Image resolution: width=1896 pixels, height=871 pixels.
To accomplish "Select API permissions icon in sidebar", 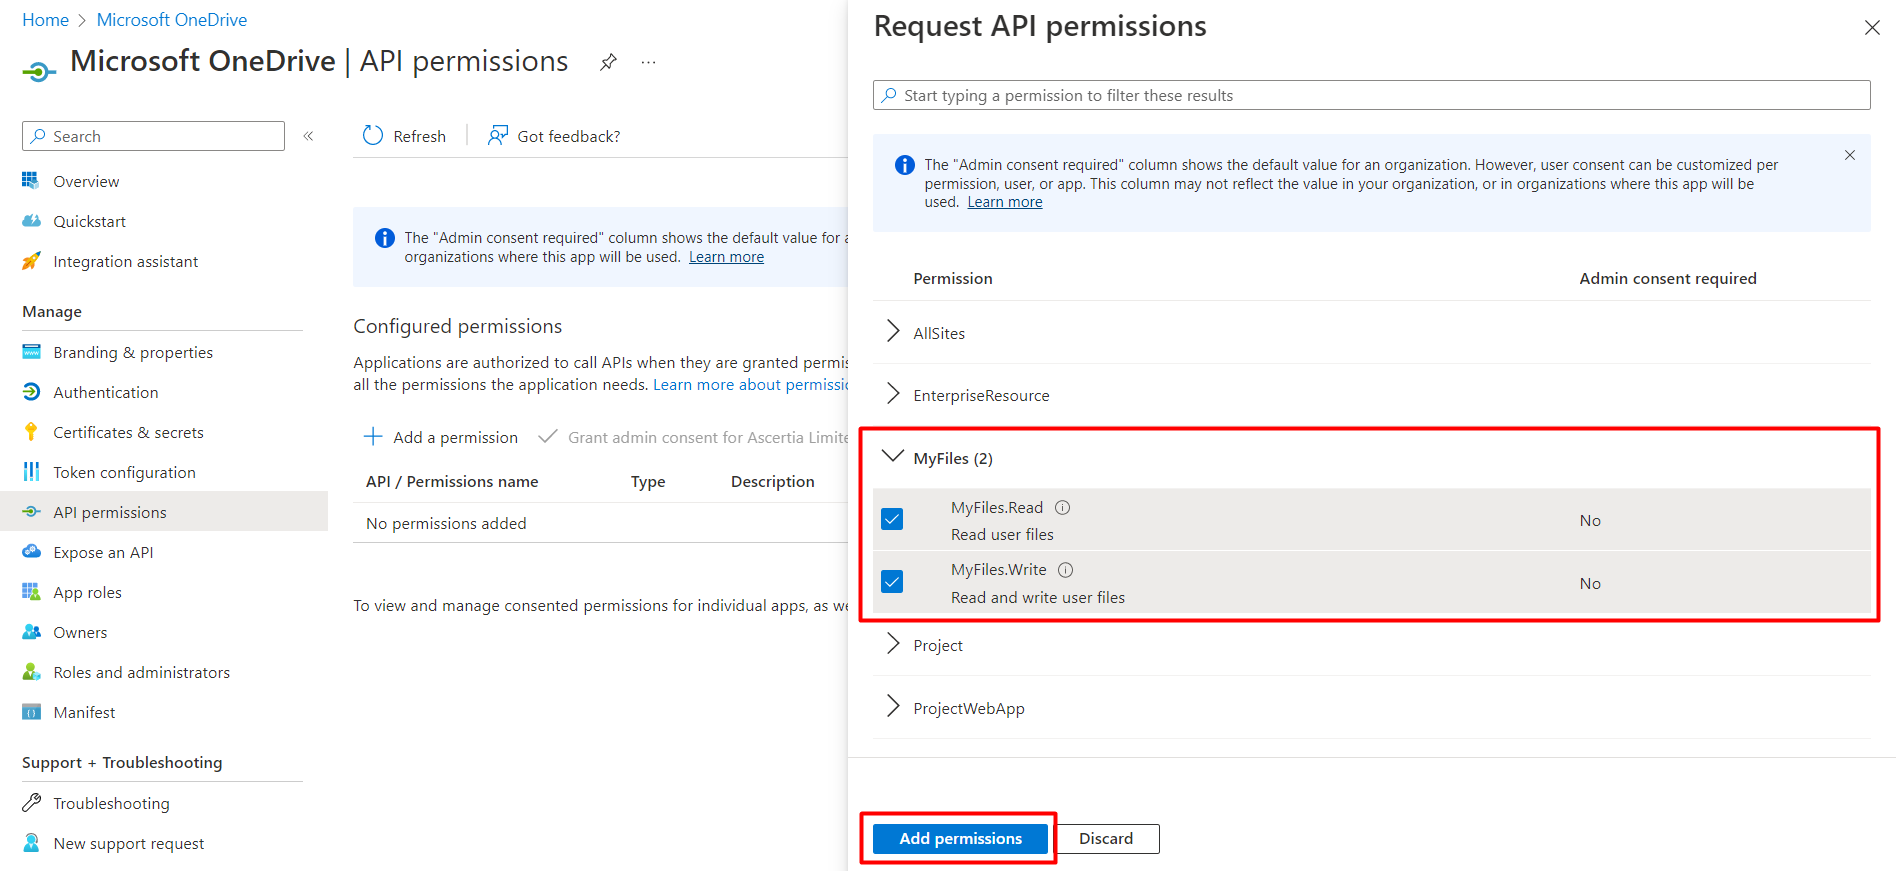I will coord(31,512).
